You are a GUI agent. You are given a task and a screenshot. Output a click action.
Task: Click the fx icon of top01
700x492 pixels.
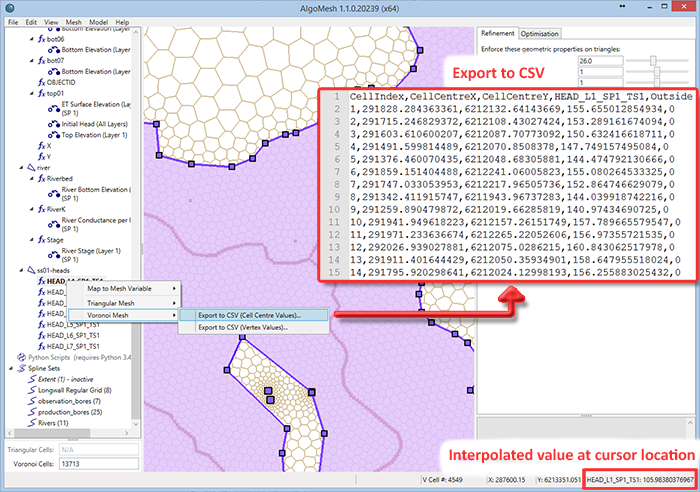(x=42, y=93)
